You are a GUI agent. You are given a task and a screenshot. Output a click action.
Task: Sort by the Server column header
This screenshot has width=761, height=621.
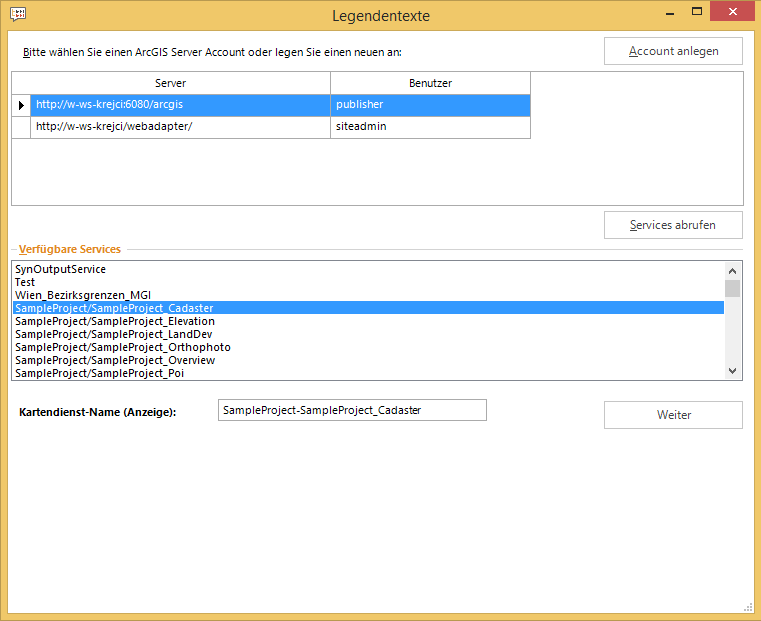pyautogui.click(x=170, y=83)
